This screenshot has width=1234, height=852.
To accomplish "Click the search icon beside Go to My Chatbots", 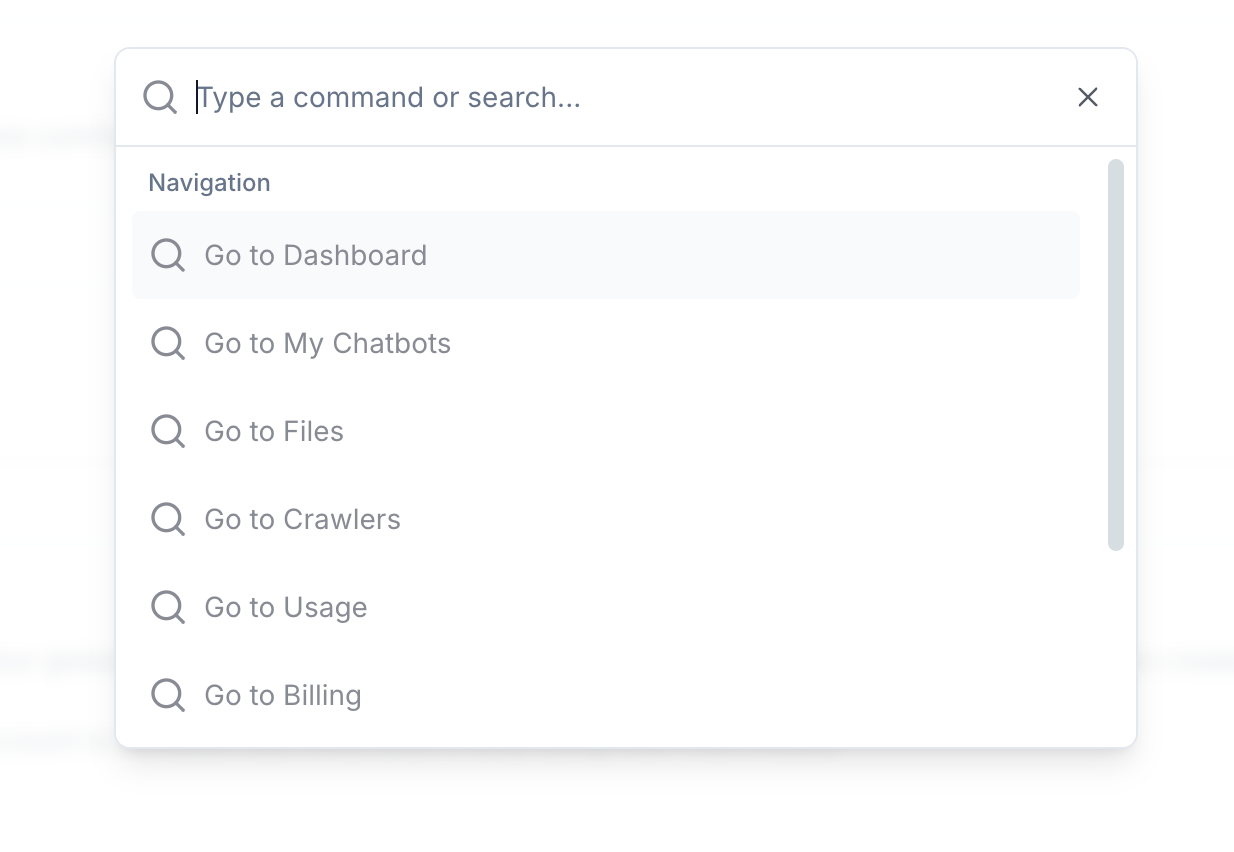I will click(x=167, y=343).
